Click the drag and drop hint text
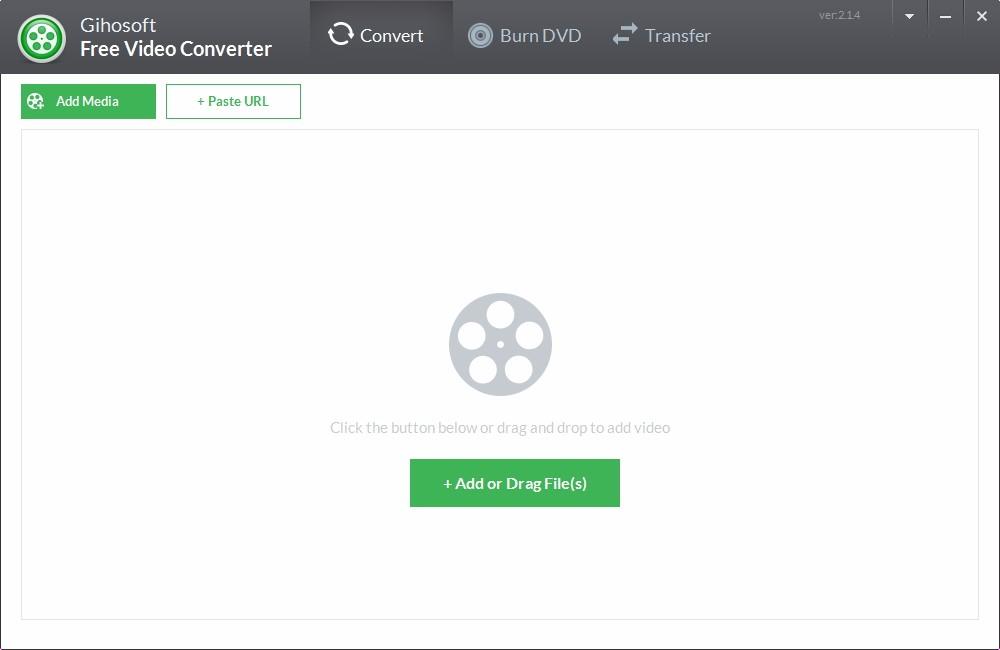 click(500, 427)
